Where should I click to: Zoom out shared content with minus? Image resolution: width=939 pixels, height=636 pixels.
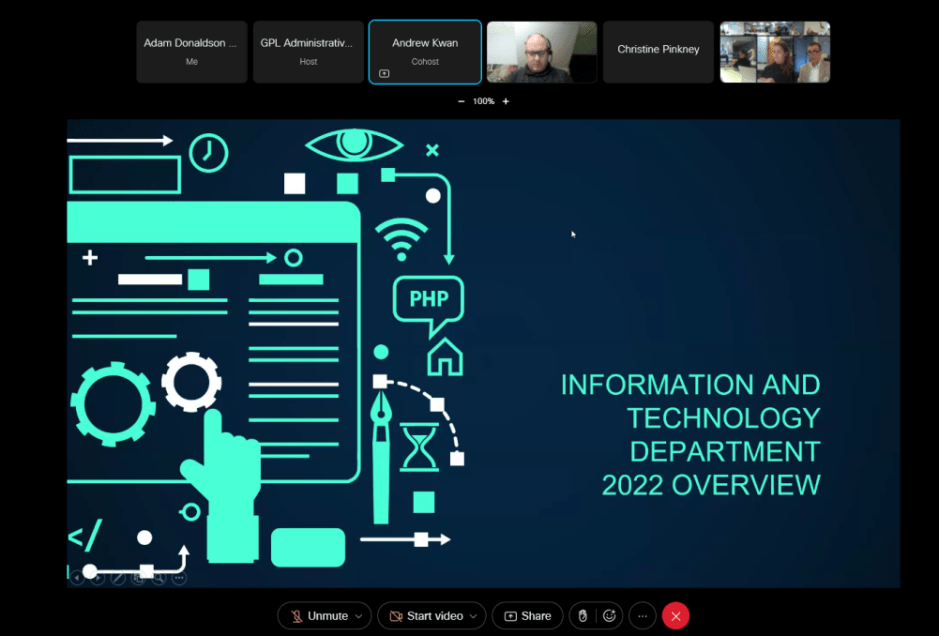(x=461, y=101)
